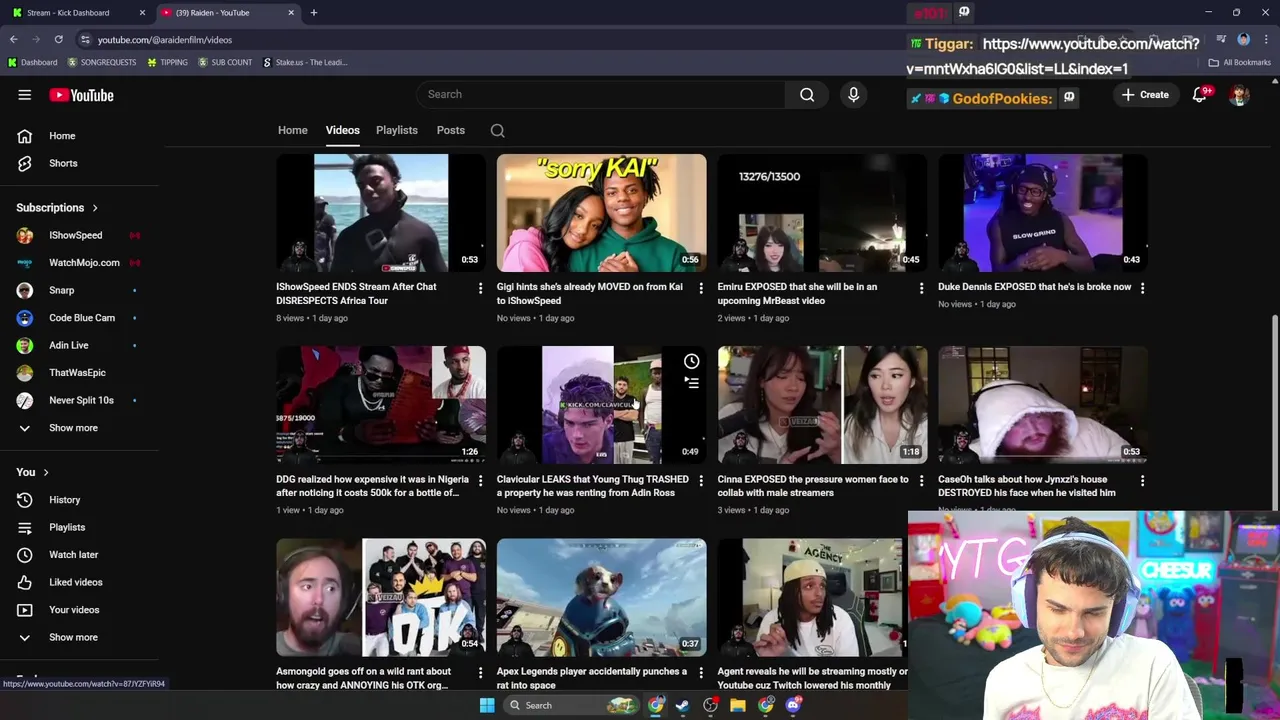Open the Cinna EXPOSED video thumbnail
1280x720 pixels.
(x=822, y=405)
